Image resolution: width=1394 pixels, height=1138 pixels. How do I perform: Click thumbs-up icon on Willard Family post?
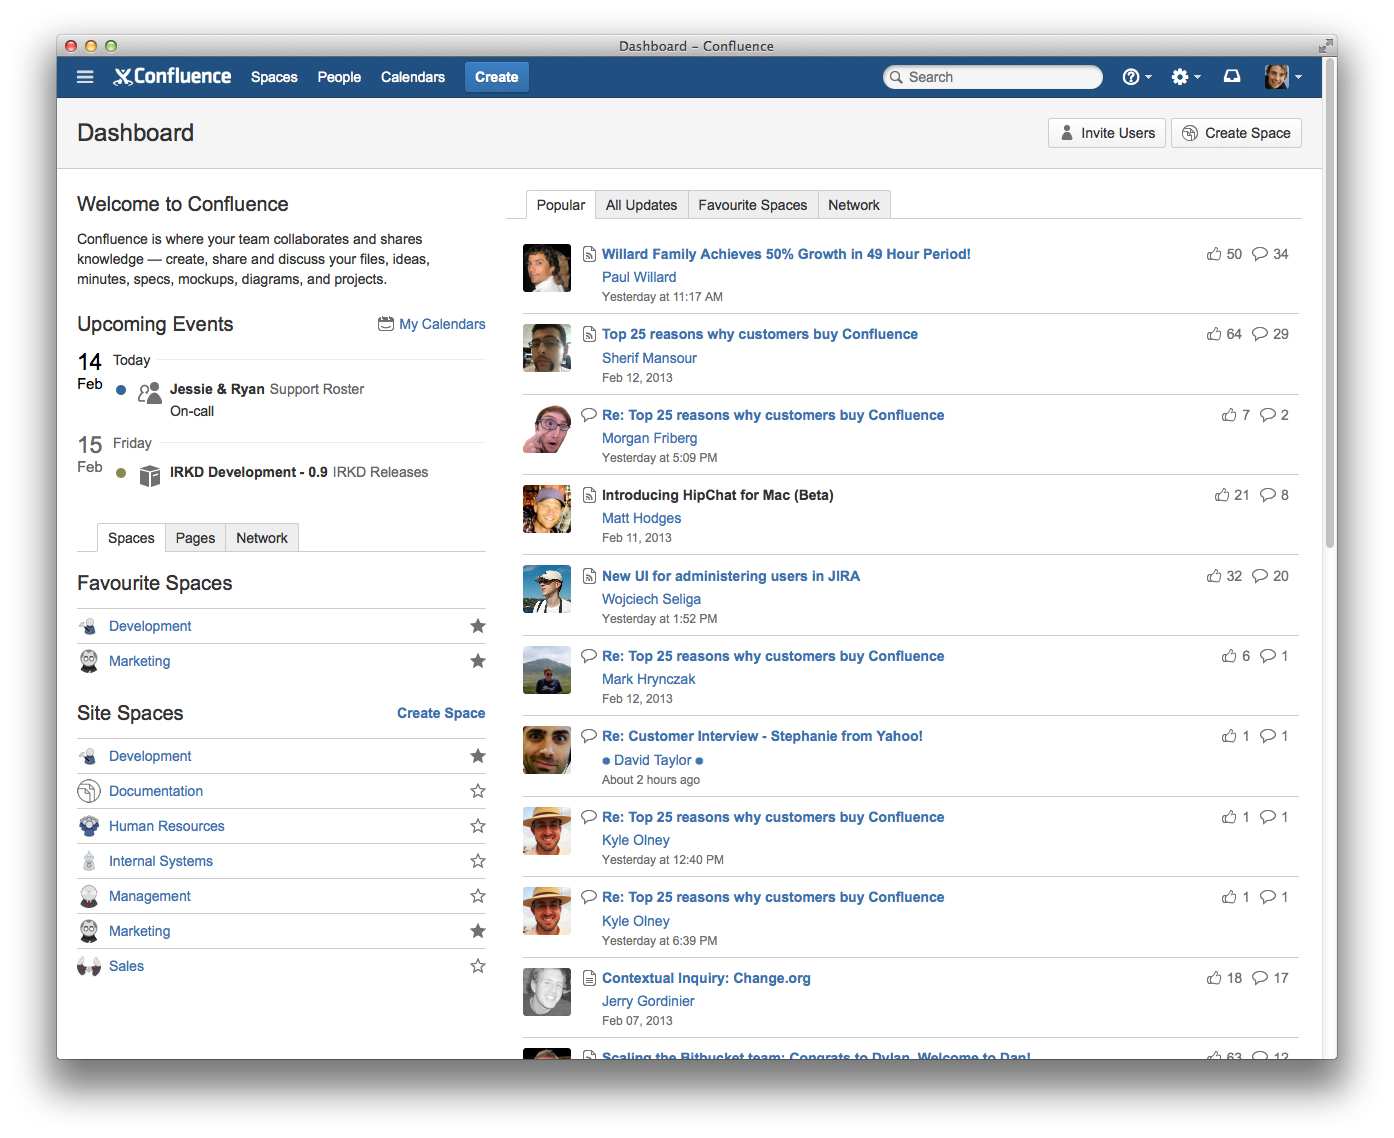[x=1214, y=254]
